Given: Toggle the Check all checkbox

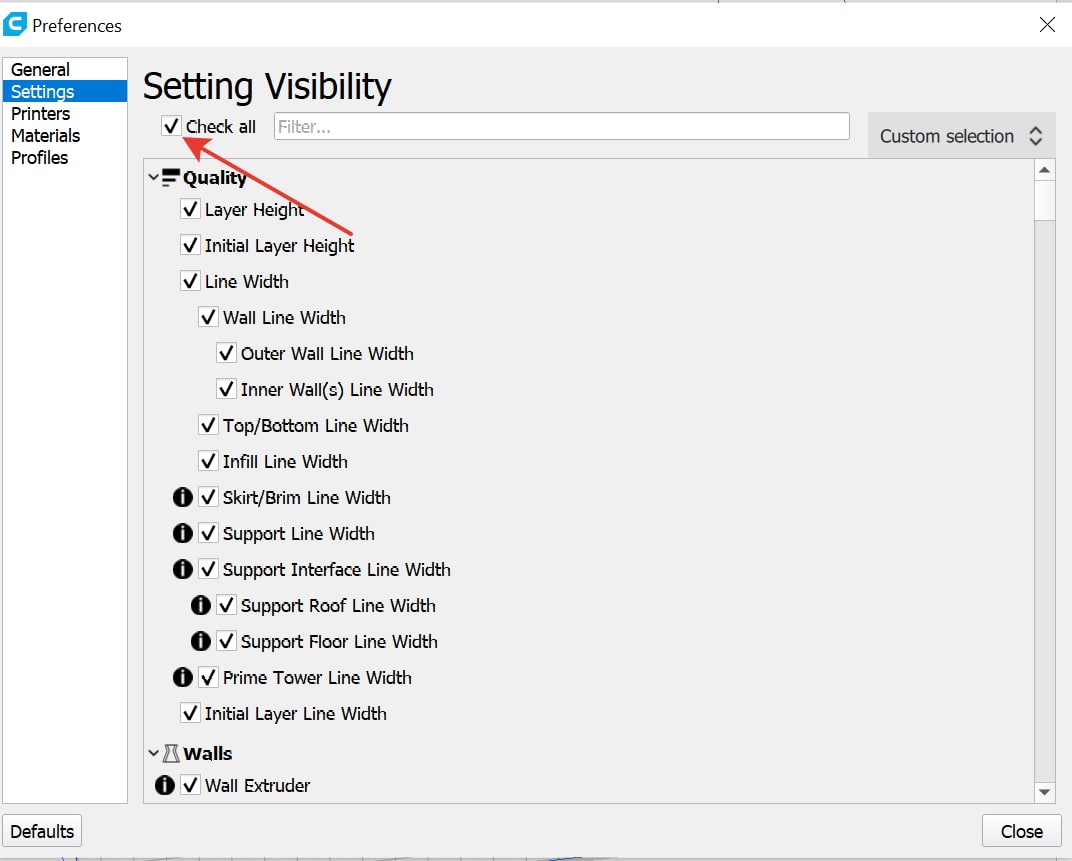Looking at the screenshot, I should (171, 126).
